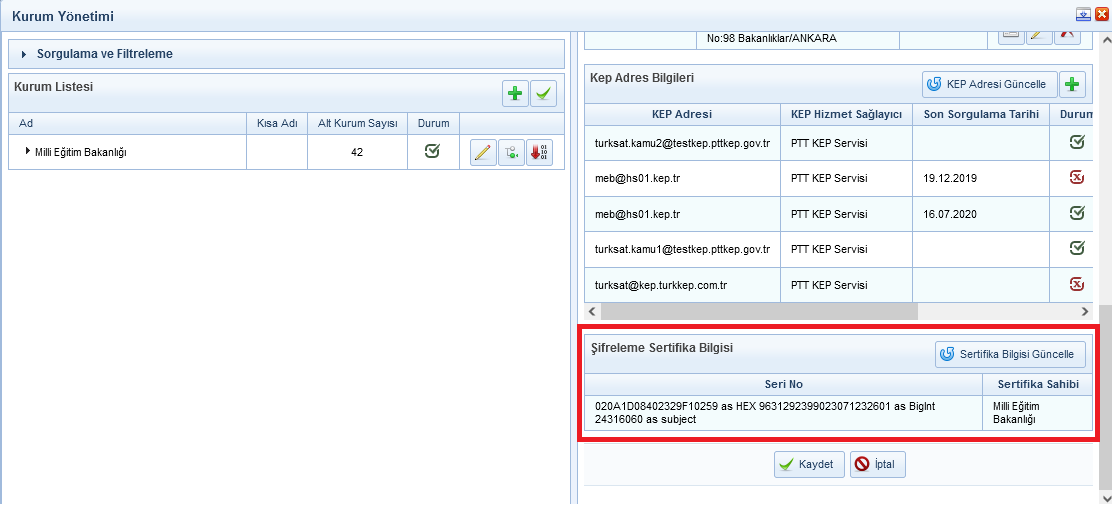The image size is (1120, 509).
Task: Add a new KEP address with plus icon
Action: point(1071,84)
